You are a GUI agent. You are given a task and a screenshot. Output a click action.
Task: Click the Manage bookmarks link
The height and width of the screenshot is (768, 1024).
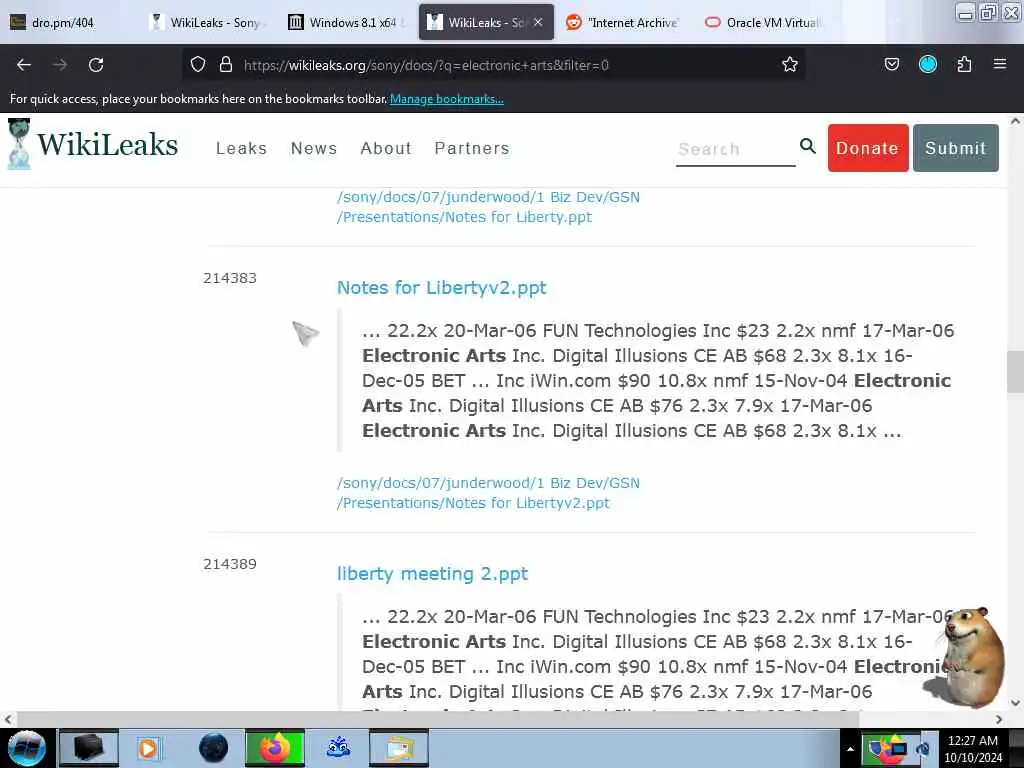(x=447, y=99)
